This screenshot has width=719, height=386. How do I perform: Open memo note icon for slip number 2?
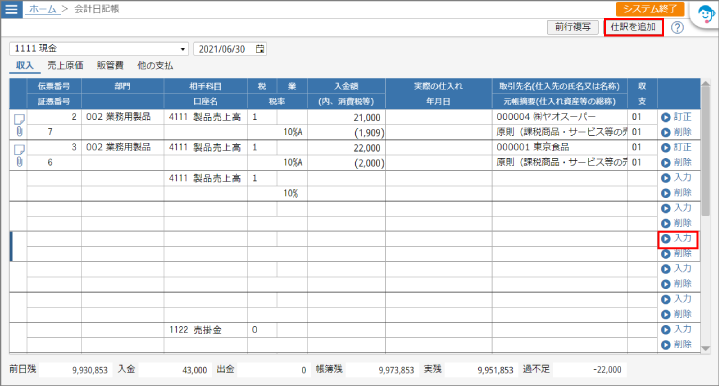pos(19,119)
